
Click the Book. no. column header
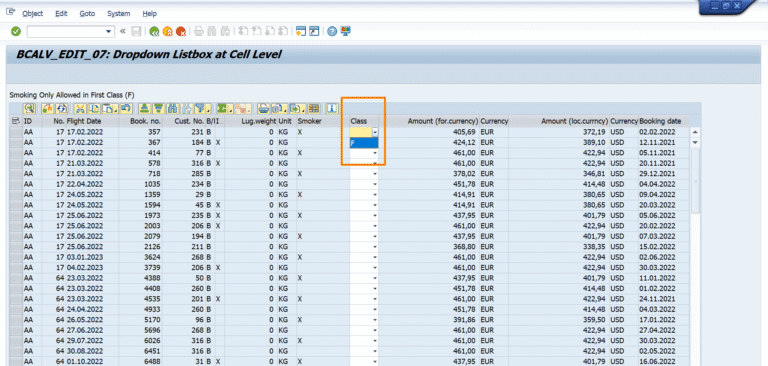pos(140,121)
